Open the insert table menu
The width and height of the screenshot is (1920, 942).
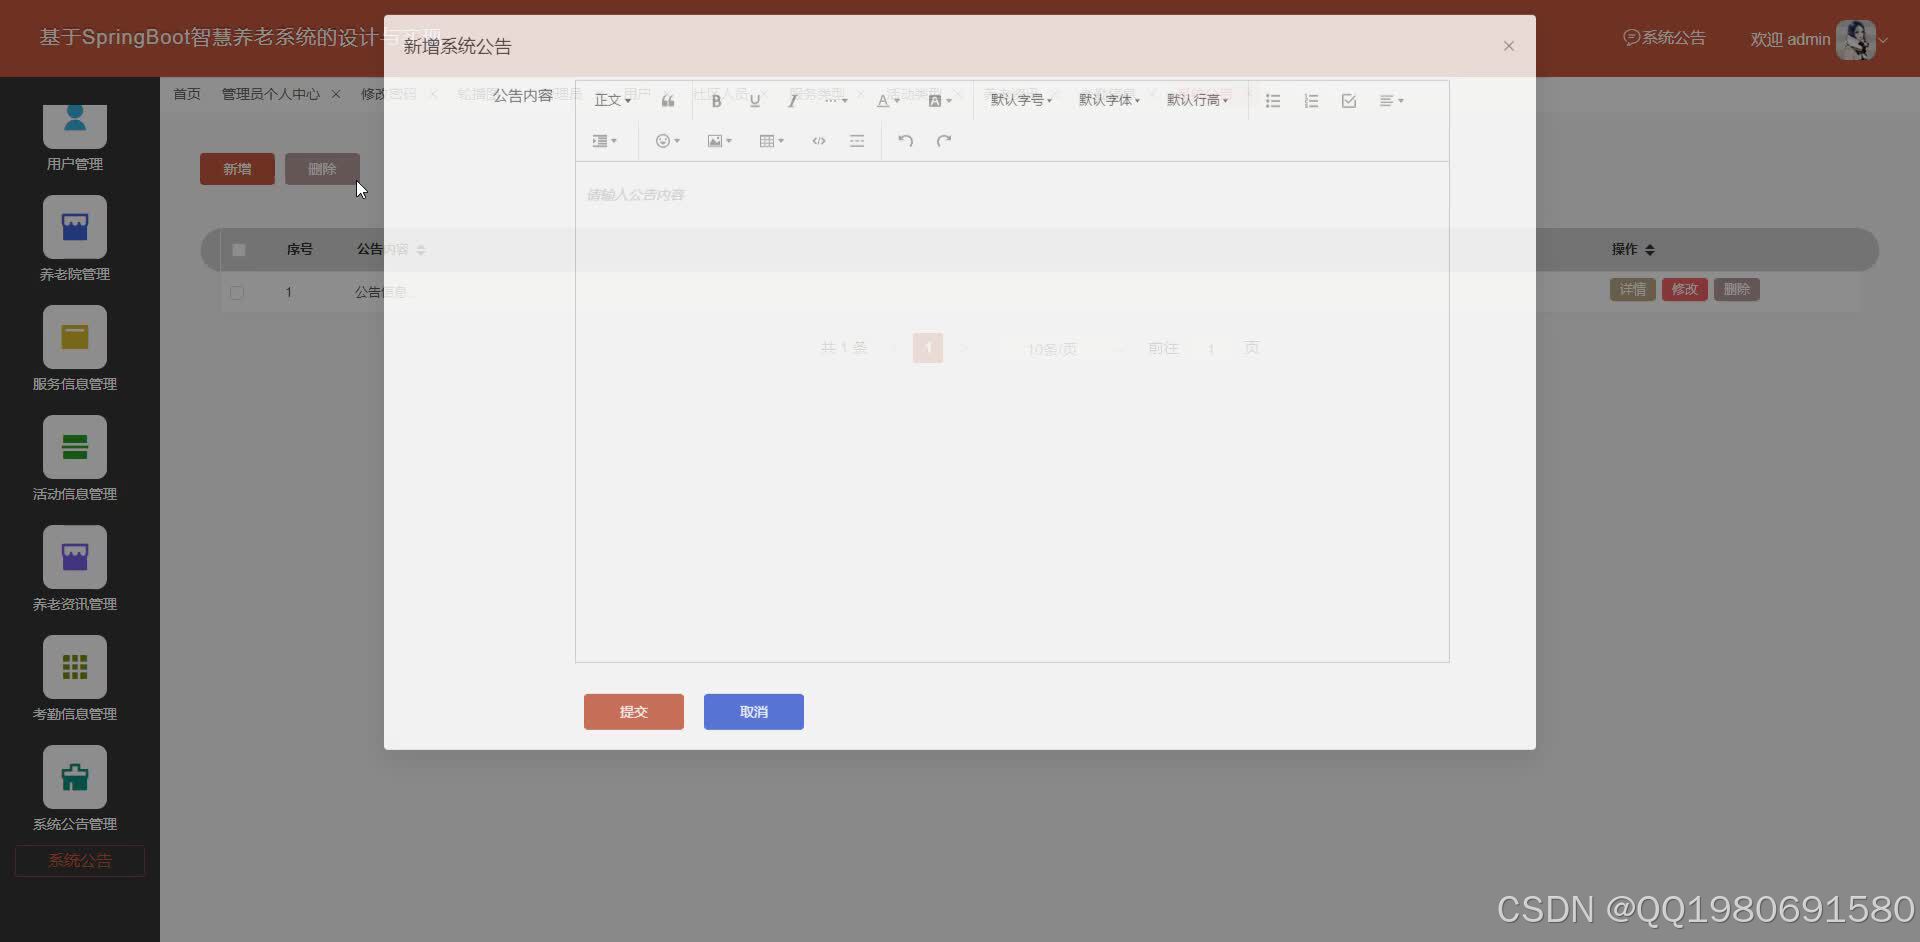(x=771, y=141)
